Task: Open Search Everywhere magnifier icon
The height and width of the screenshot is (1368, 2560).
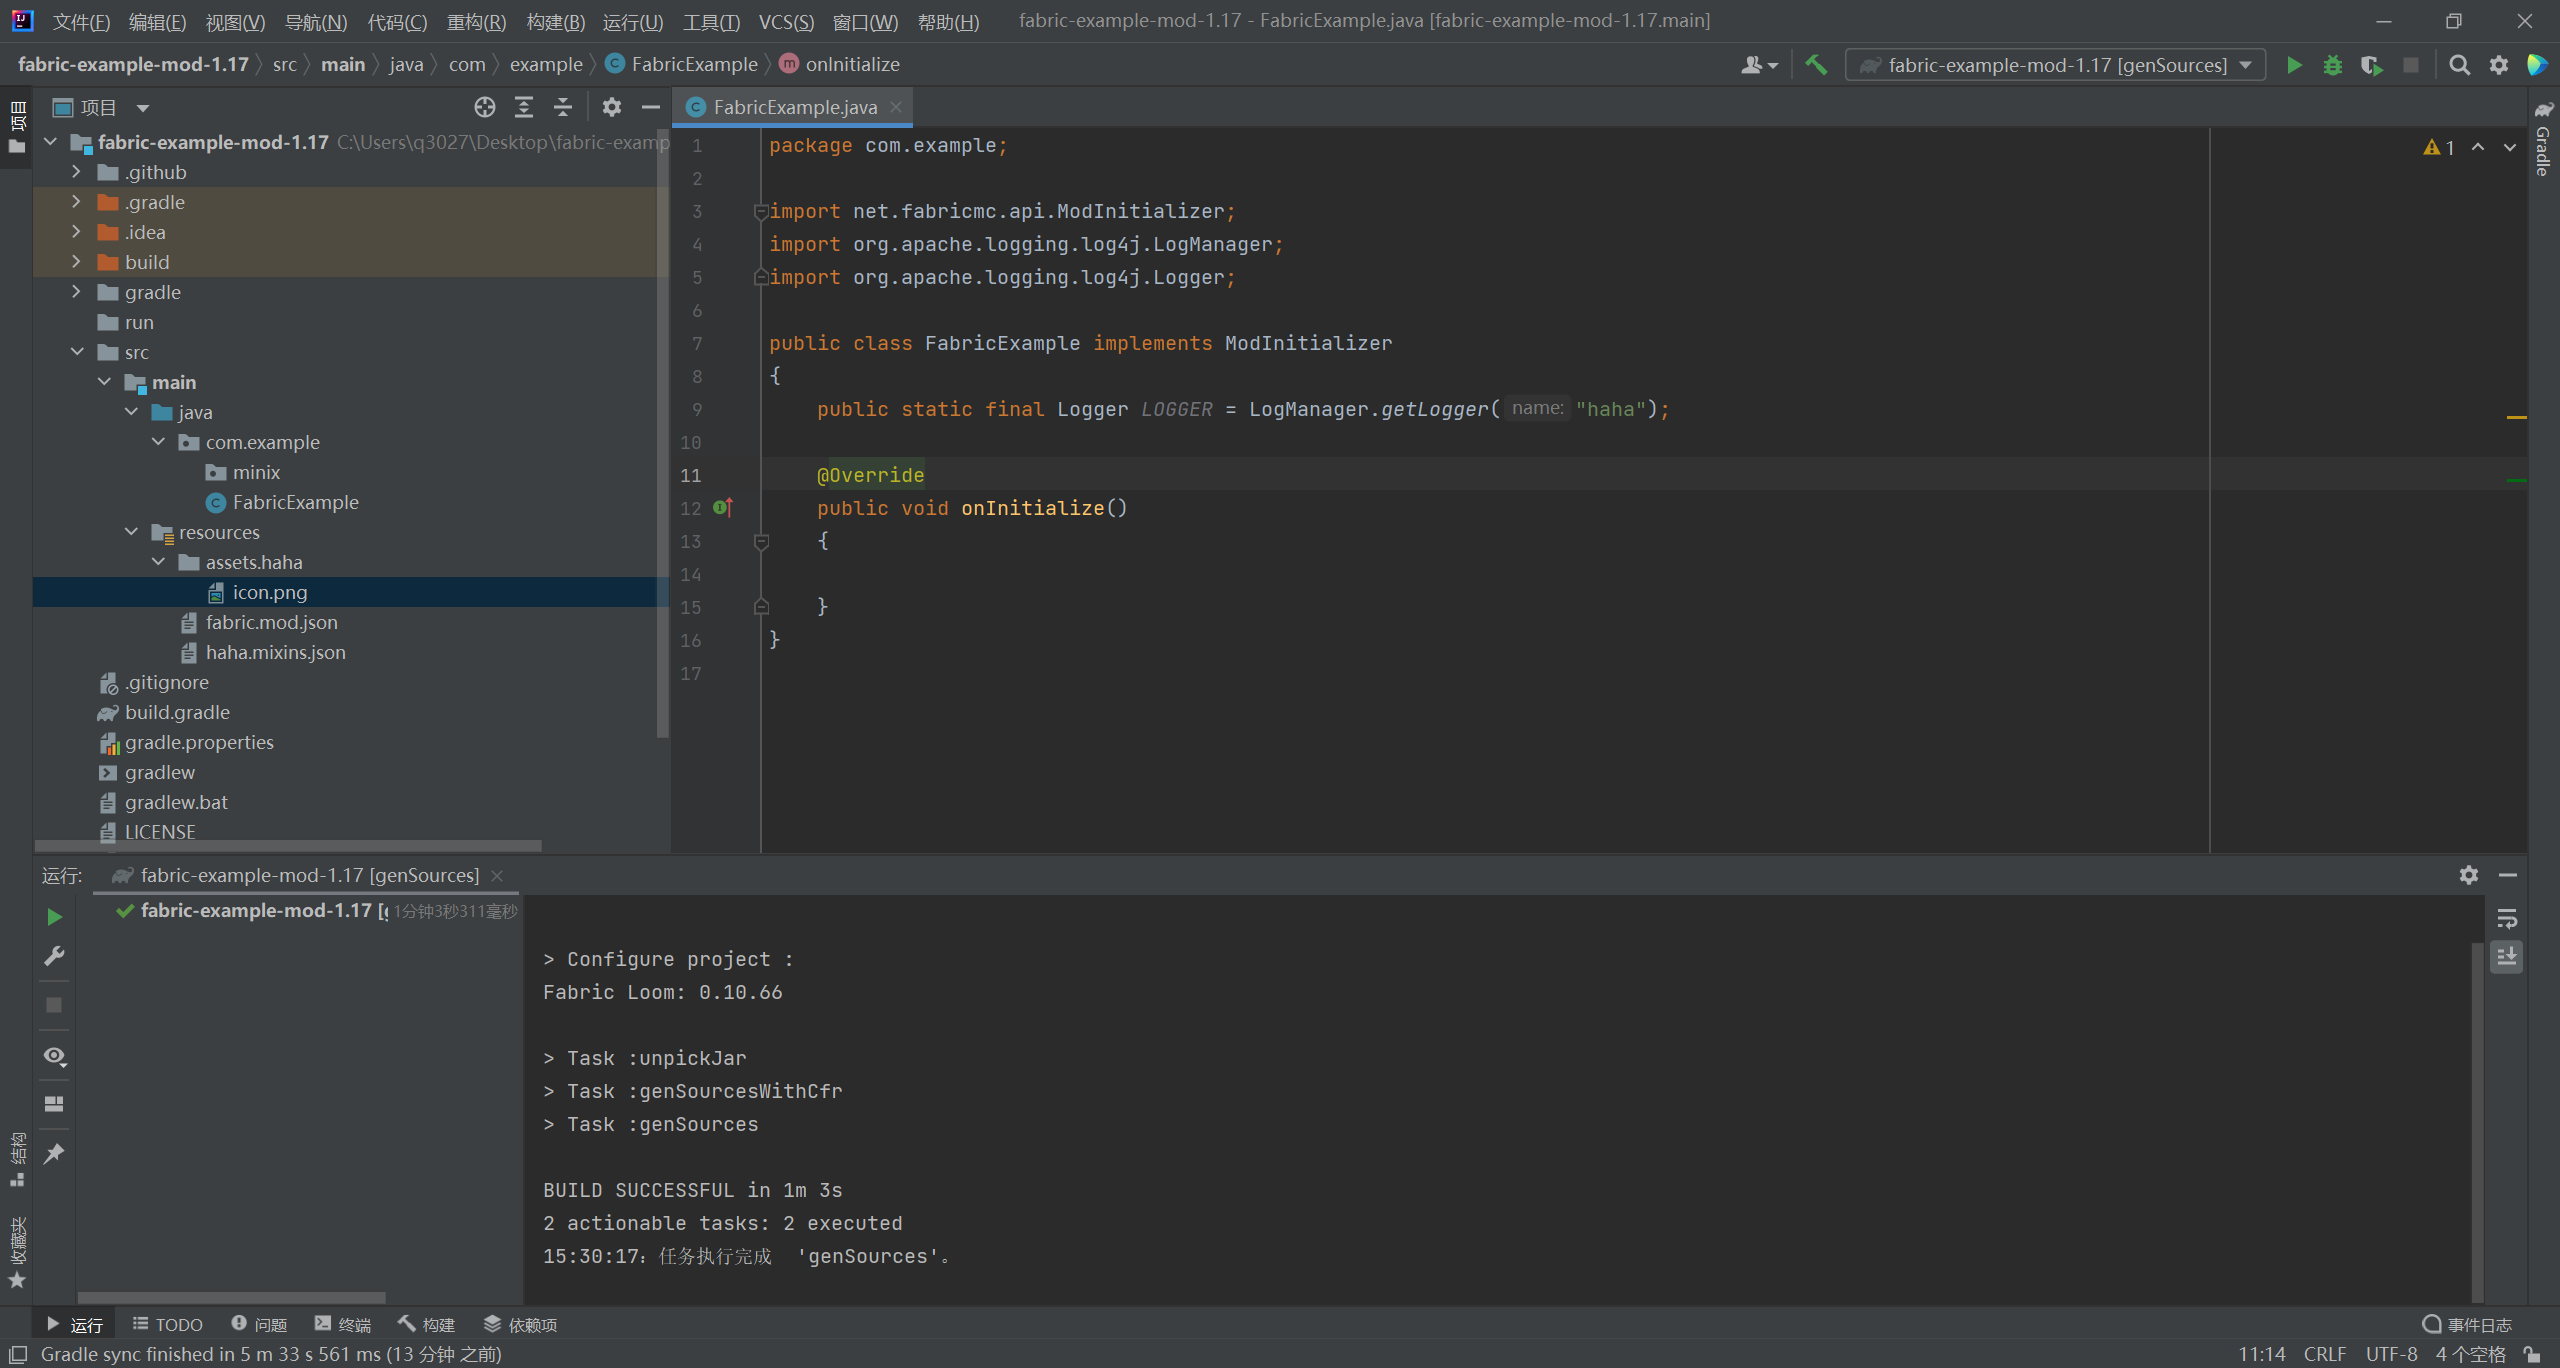Action: [x=2459, y=65]
